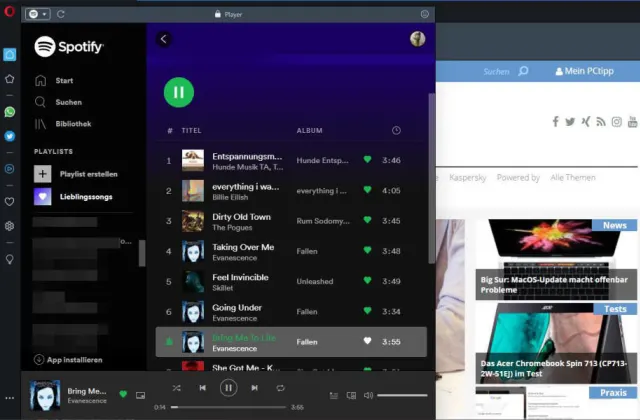Enable shuffle in the player bar

pos(176,387)
